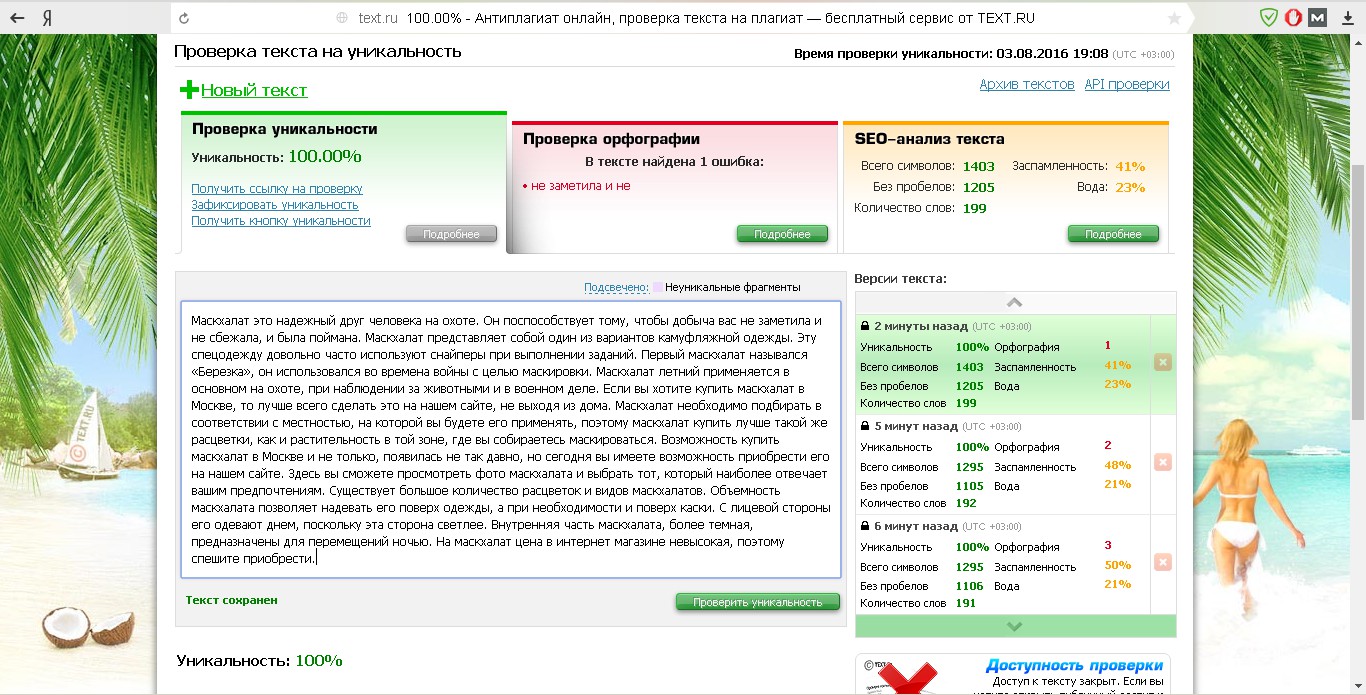Click the Доступность проверки heading
The image size is (1366, 695).
pyautogui.click(x=1074, y=665)
